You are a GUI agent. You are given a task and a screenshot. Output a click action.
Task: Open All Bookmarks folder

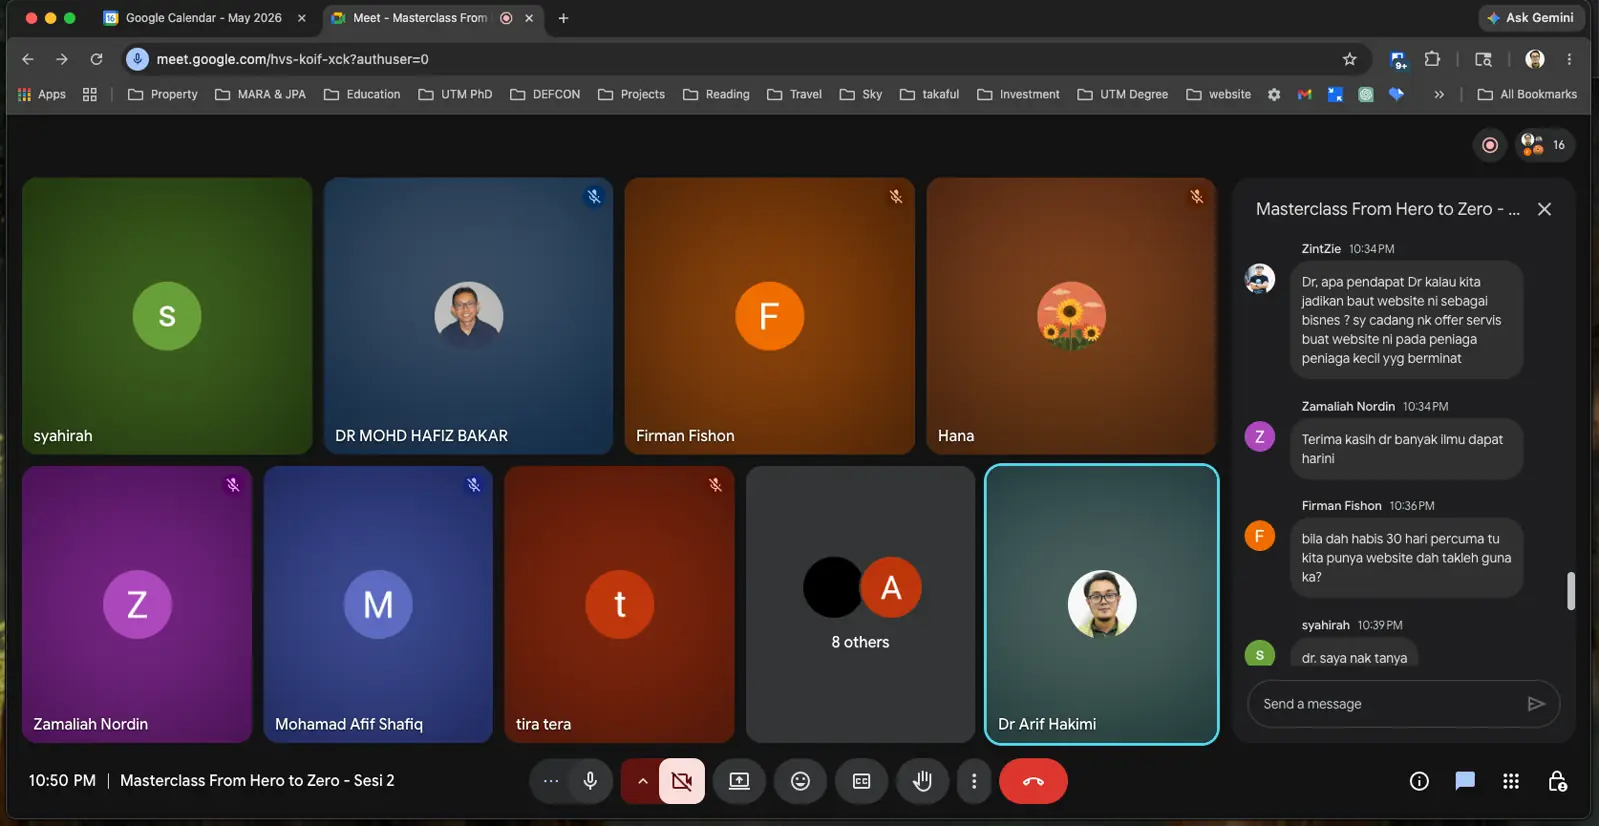click(x=1527, y=94)
